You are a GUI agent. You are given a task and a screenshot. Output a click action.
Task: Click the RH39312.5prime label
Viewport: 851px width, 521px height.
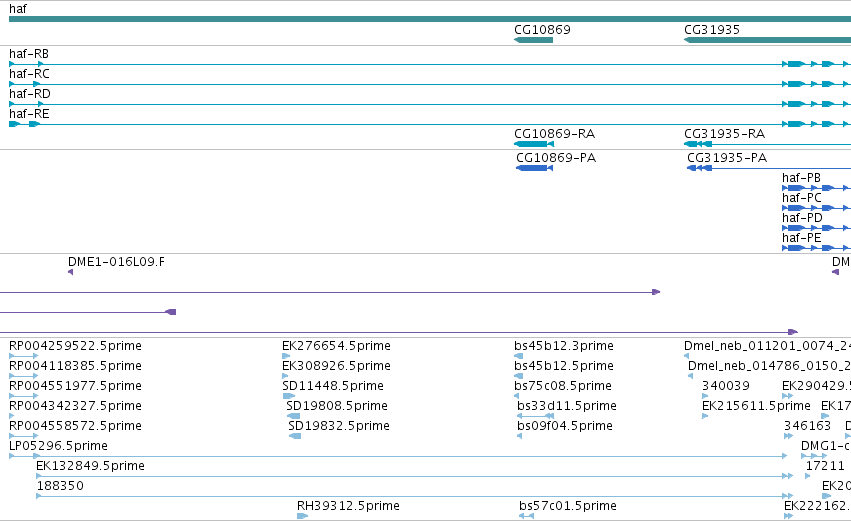click(x=348, y=506)
